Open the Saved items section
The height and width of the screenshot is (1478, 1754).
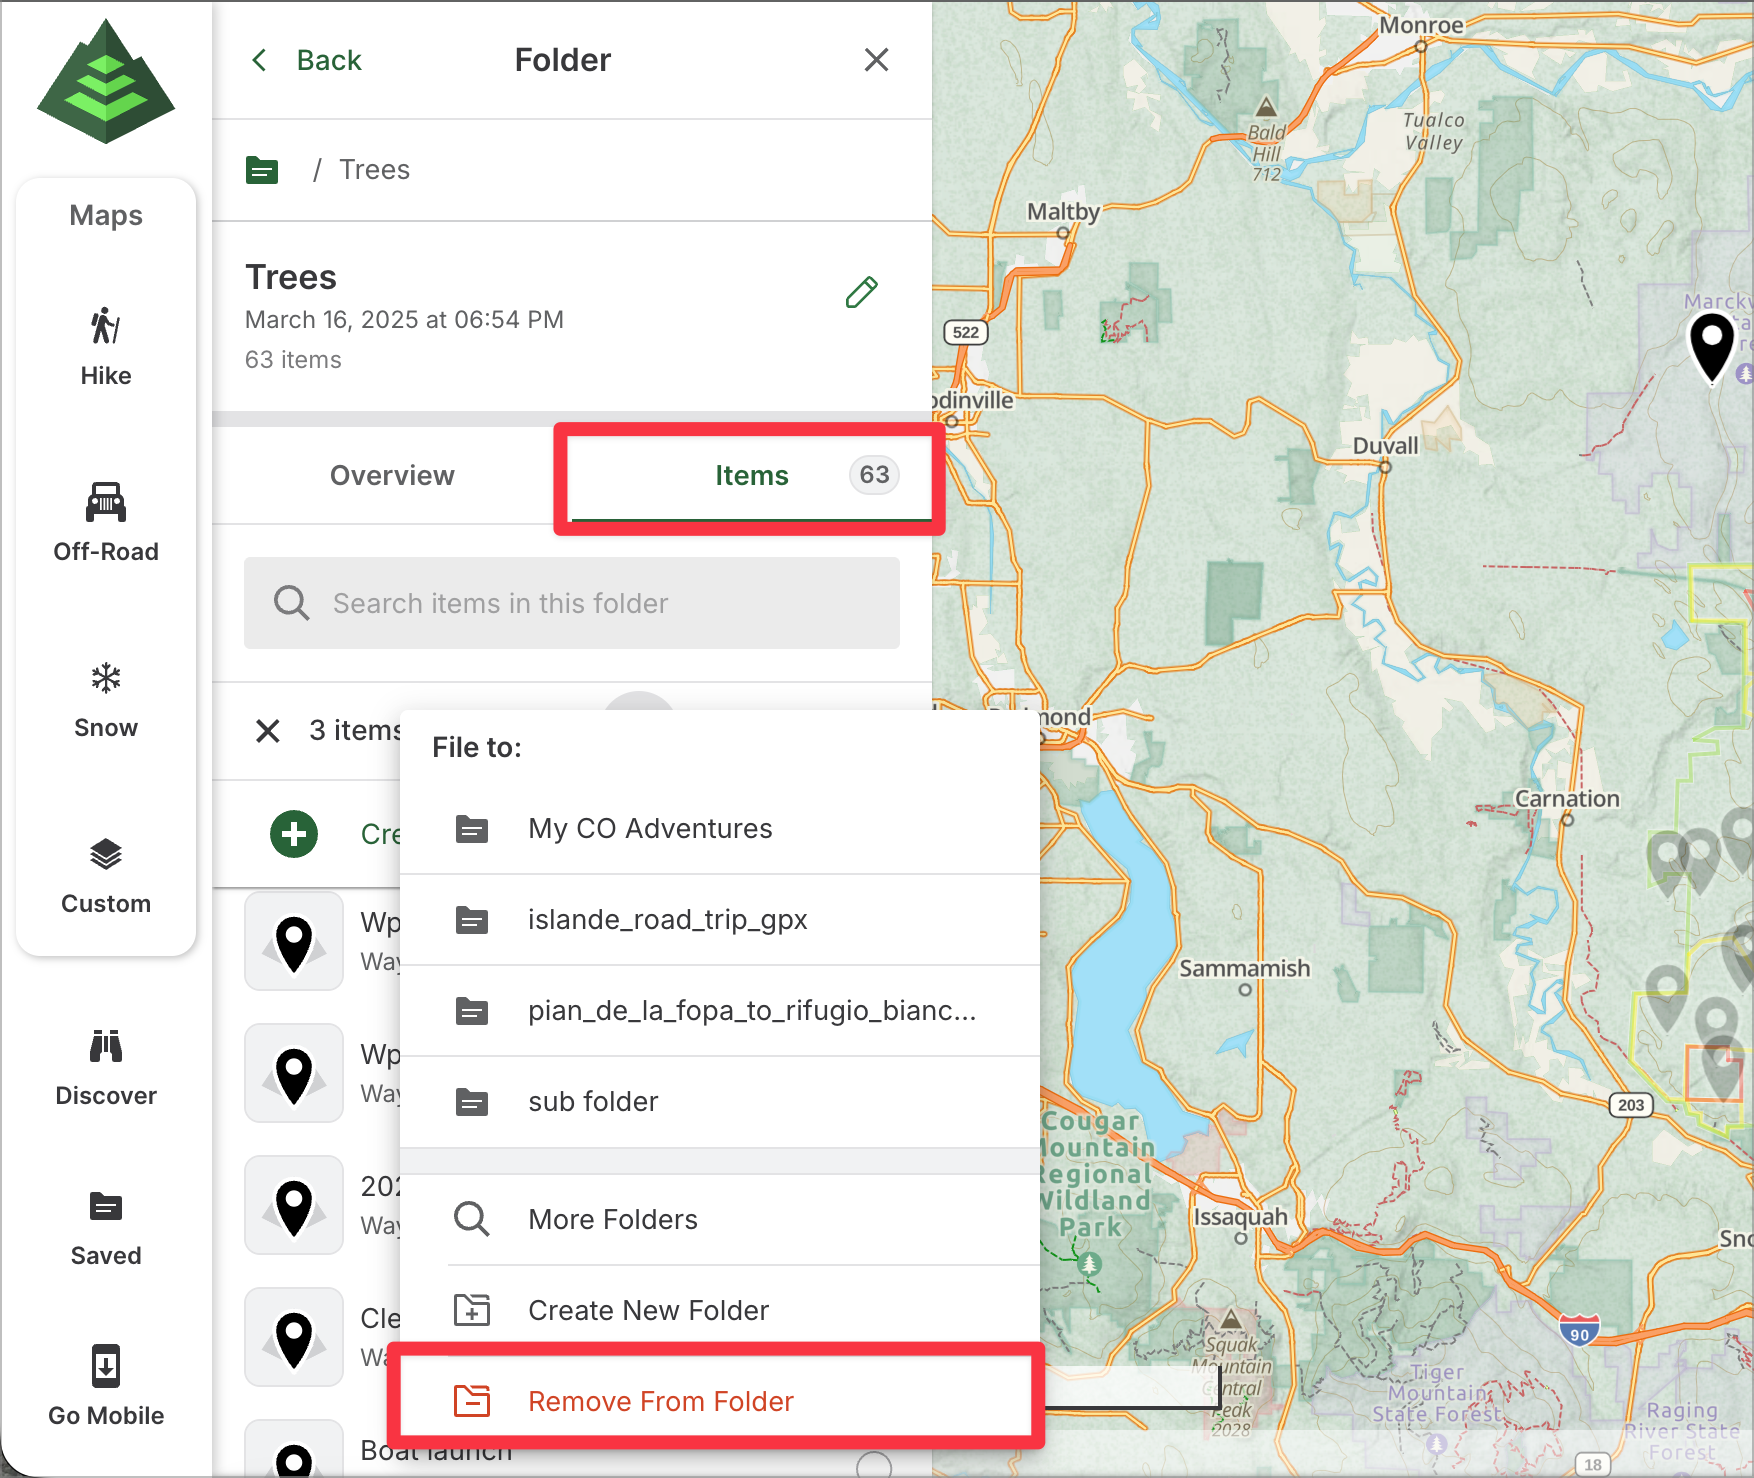[x=105, y=1226]
